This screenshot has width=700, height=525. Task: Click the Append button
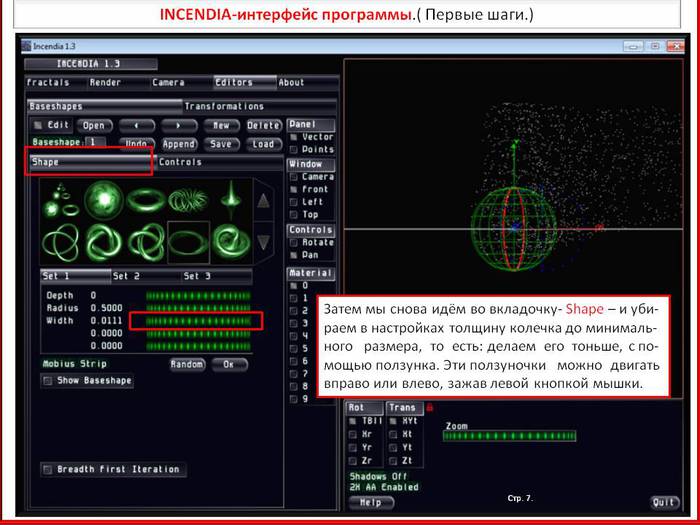(x=179, y=144)
